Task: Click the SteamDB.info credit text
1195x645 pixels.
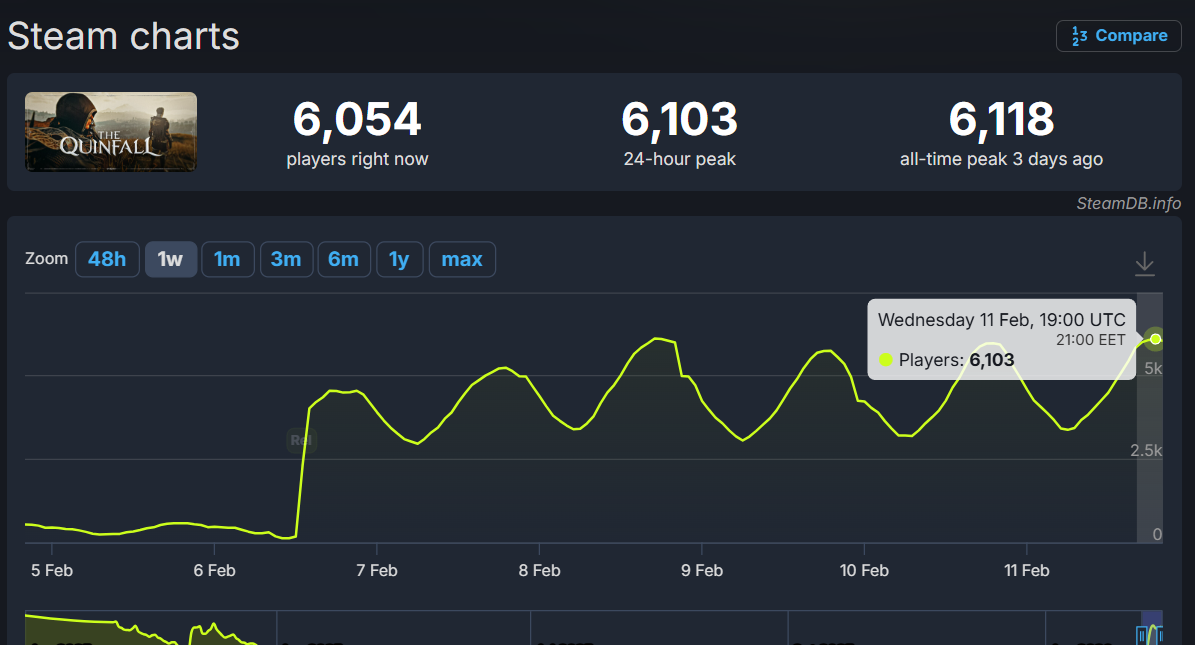Action: (x=1128, y=203)
